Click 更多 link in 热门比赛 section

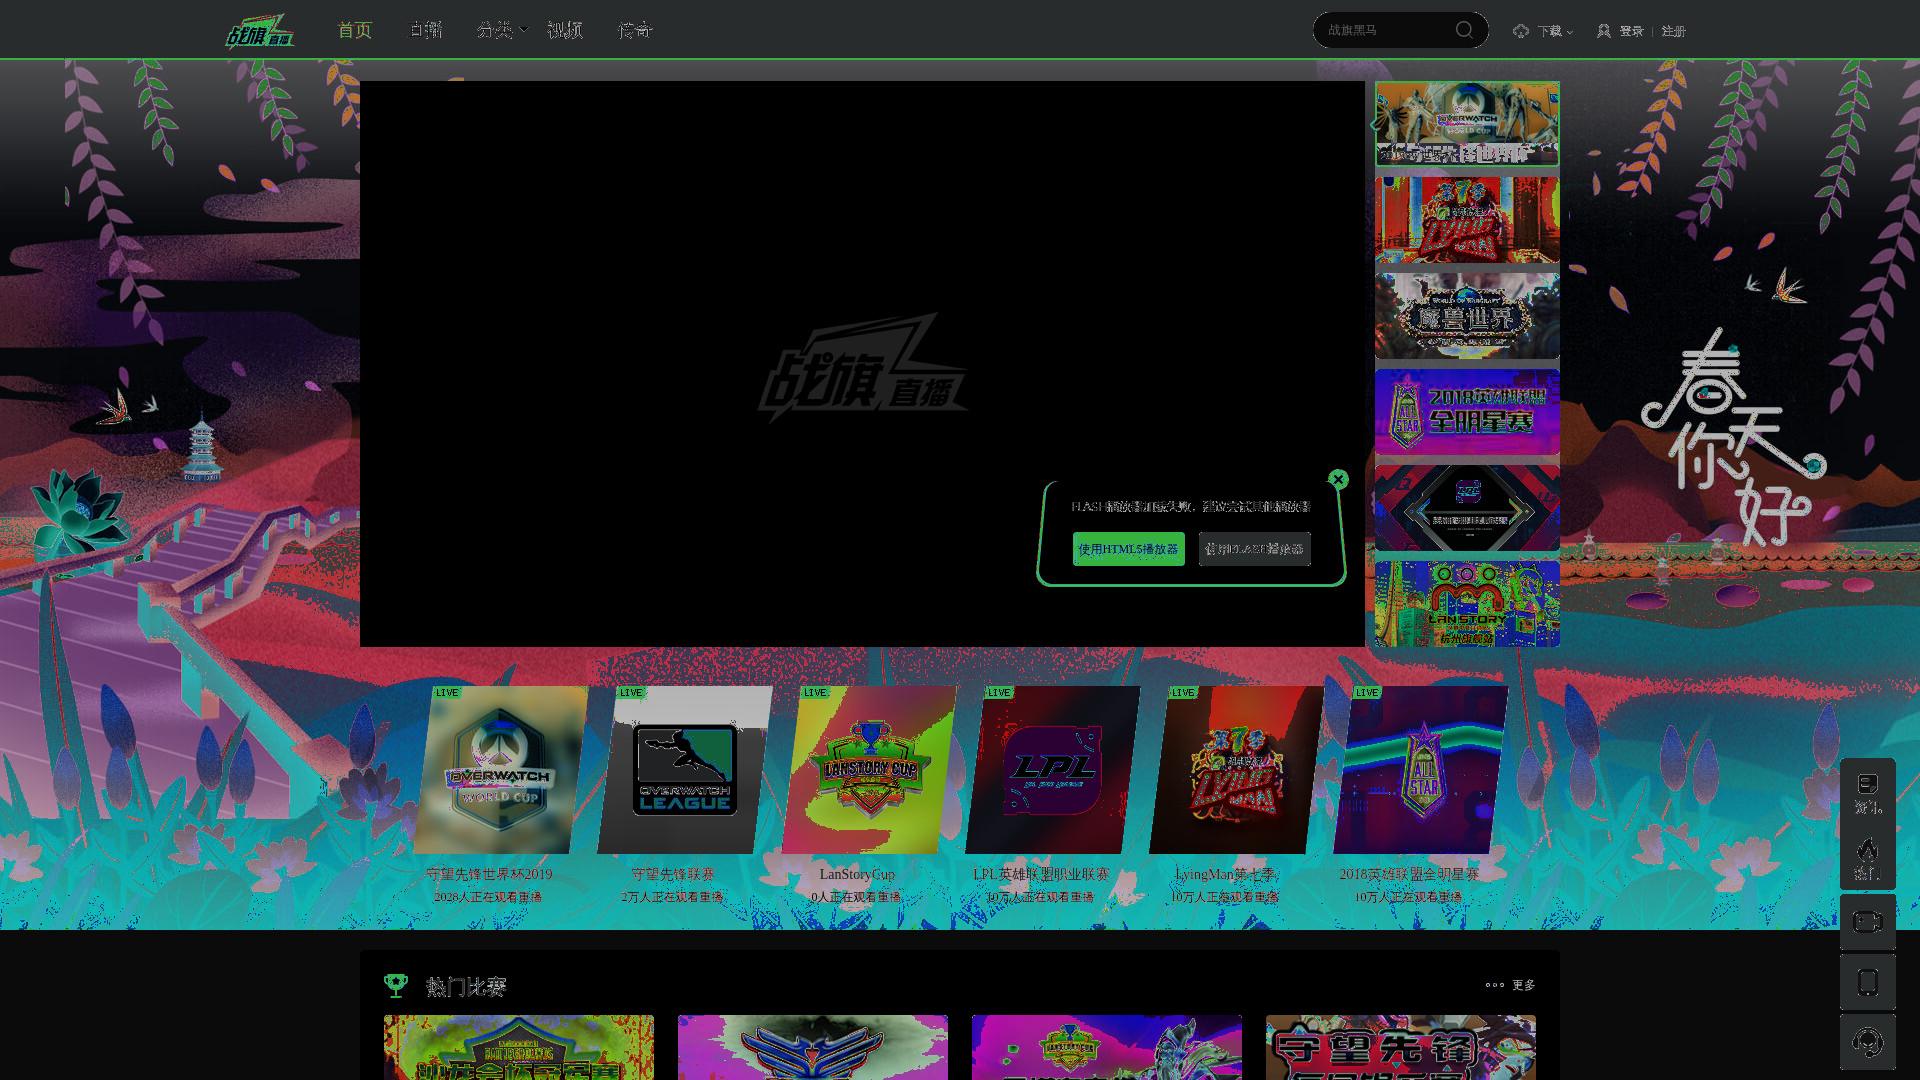pyautogui.click(x=1523, y=985)
